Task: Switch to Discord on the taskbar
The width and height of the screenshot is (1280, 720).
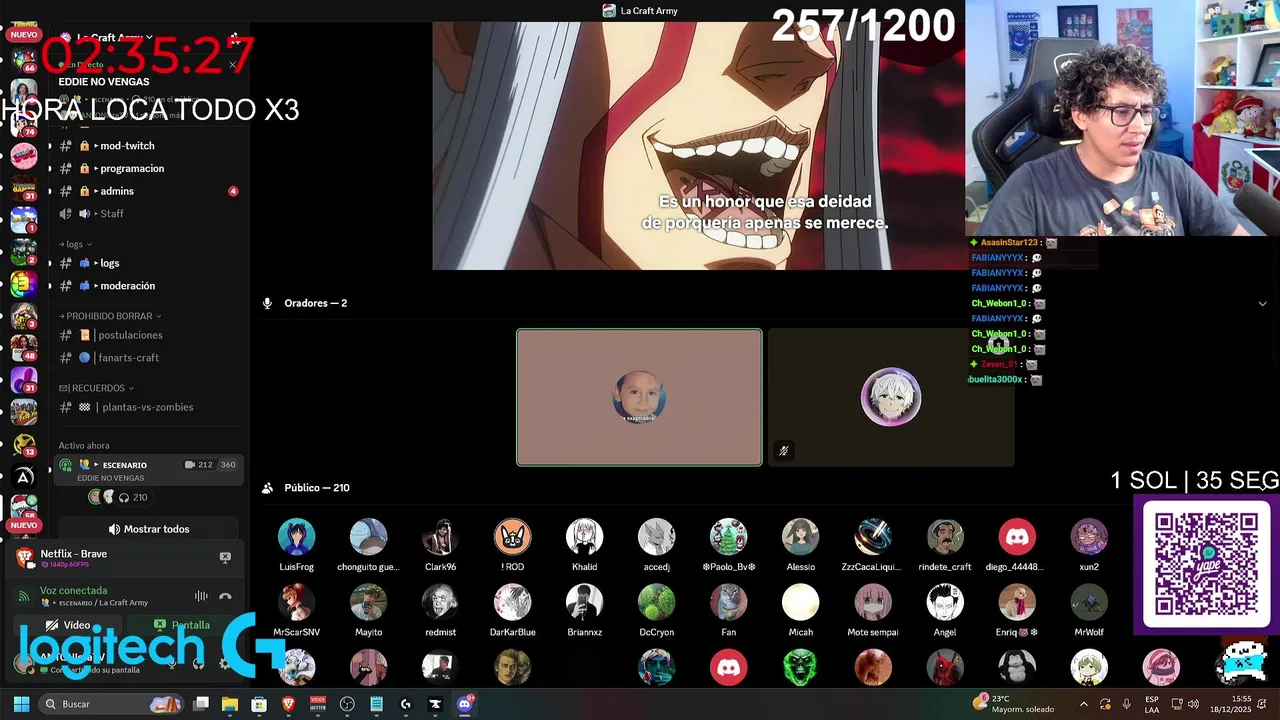Action: click(464, 704)
